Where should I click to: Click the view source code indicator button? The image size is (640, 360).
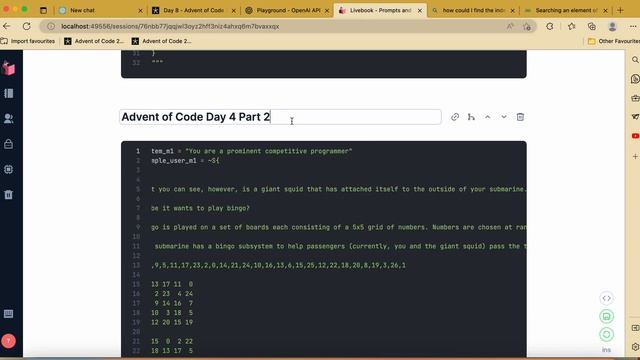pyautogui.click(x=607, y=298)
